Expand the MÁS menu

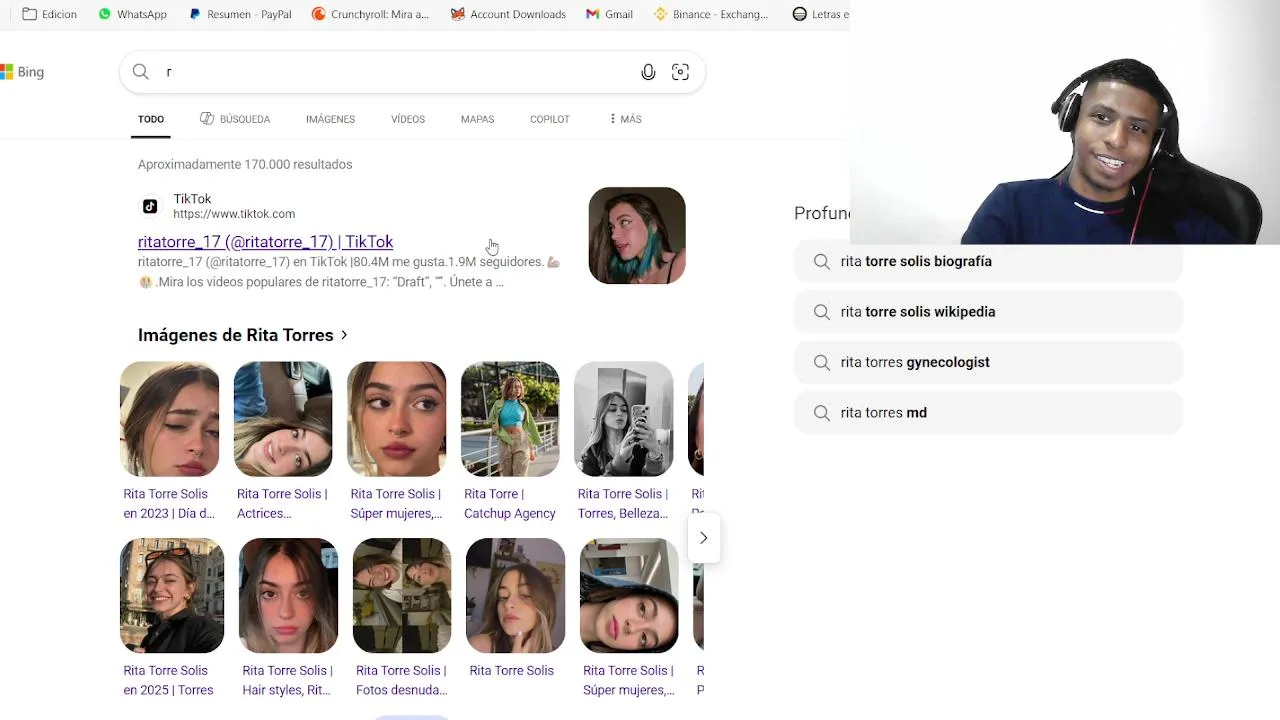[625, 119]
